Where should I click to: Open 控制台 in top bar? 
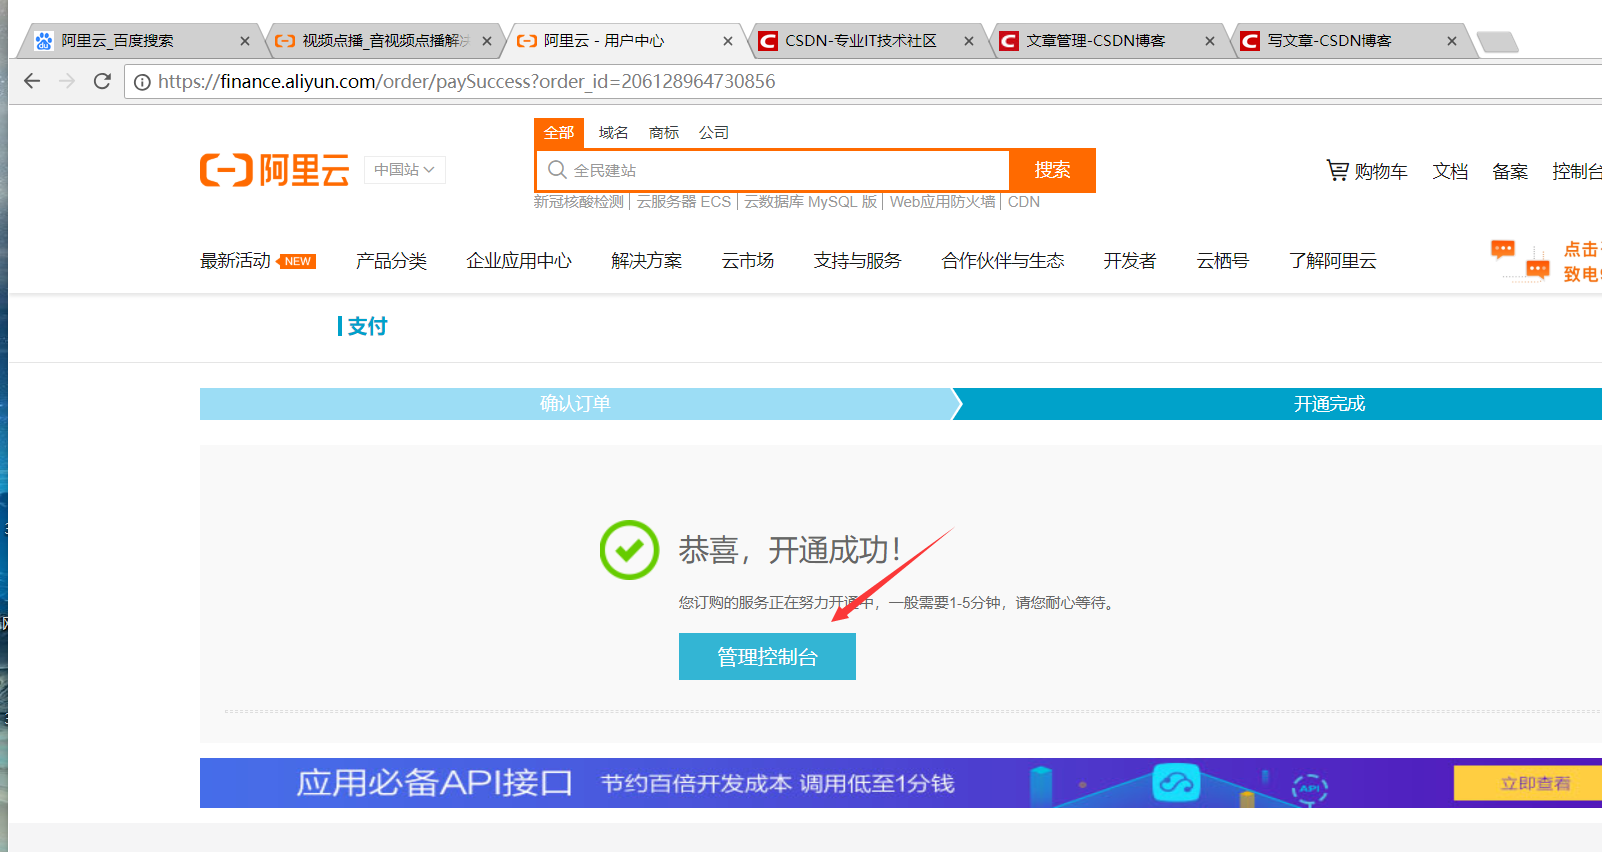point(1577,172)
